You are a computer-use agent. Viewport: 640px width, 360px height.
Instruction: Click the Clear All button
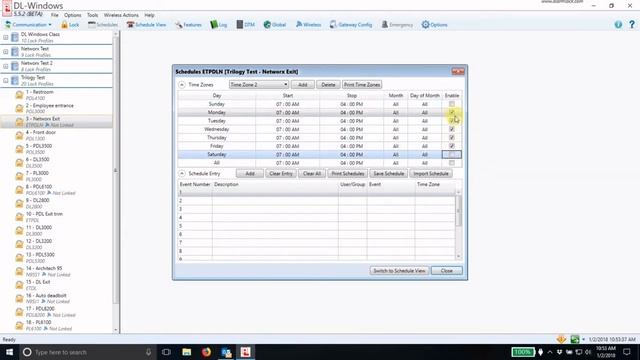click(312, 173)
